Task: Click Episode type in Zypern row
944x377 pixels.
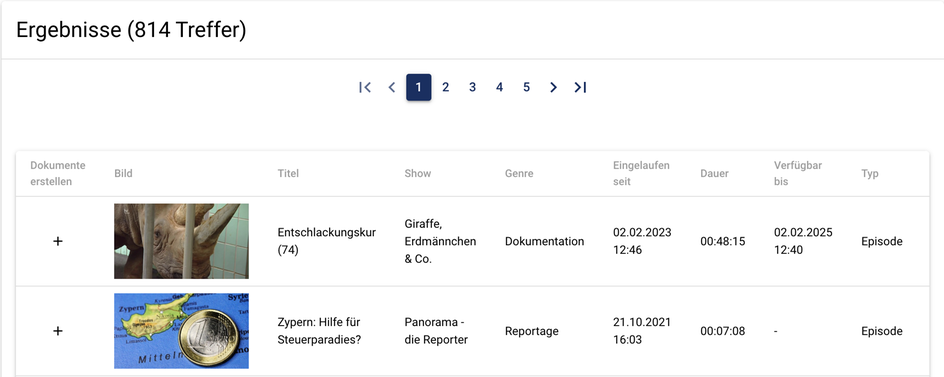Action: tap(881, 331)
